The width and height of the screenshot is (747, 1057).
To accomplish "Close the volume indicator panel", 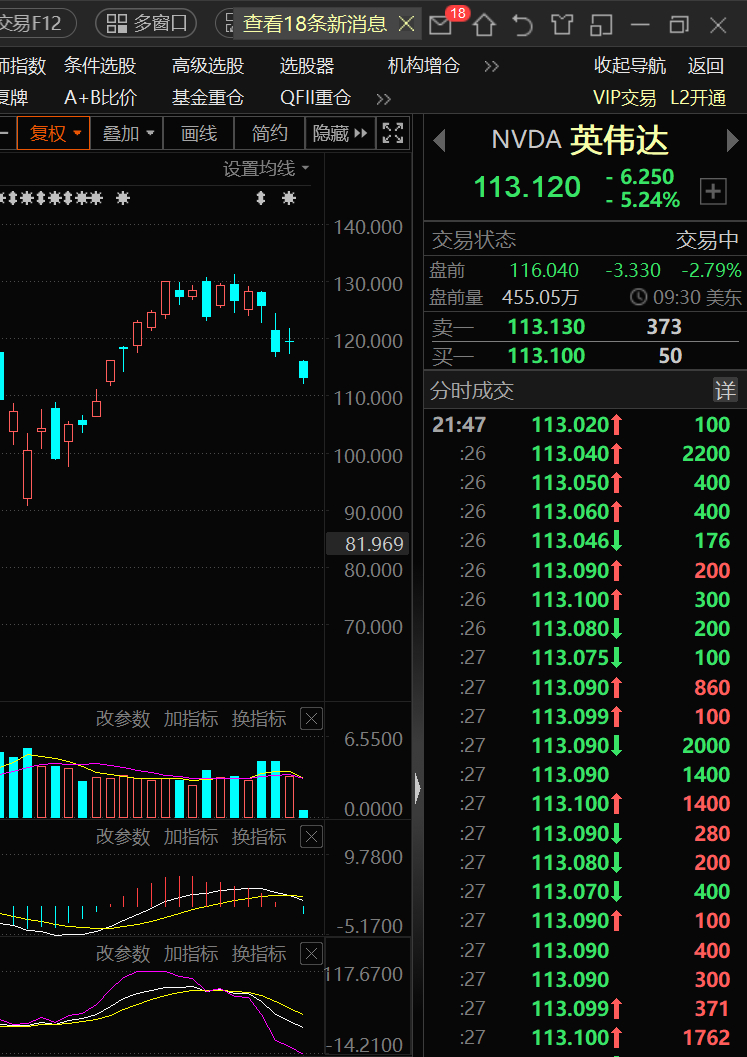I will (311, 719).
